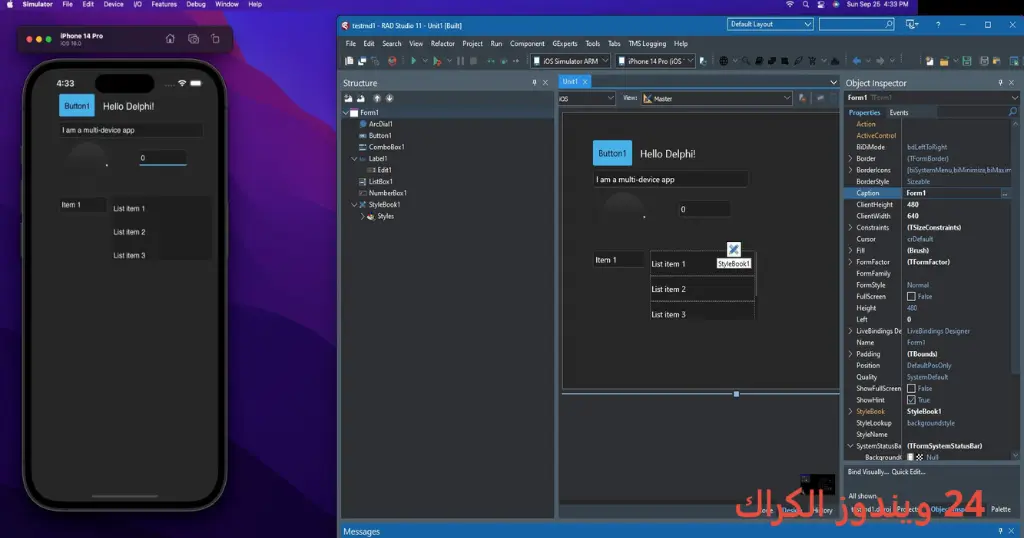Image resolution: width=1024 pixels, height=538 pixels.
Task: Open the Default Layout dropdown
Action: pos(770,24)
